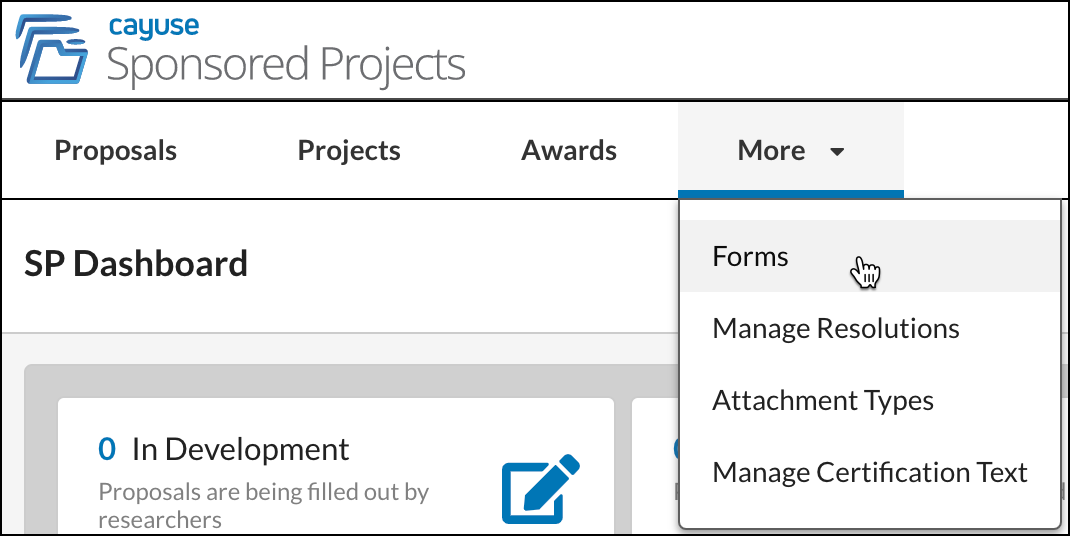Open the More menu
Screen dimensions: 1070x536
tap(790, 150)
